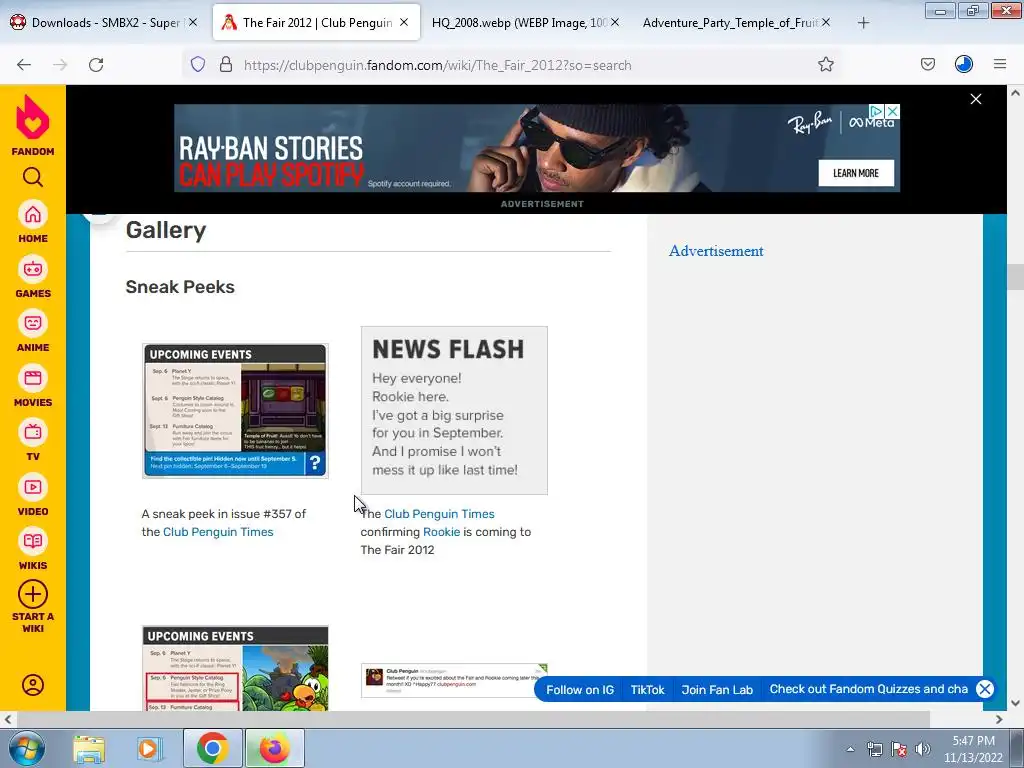
Task: Click Check out Fandom Quizzes link
Action: (x=869, y=689)
